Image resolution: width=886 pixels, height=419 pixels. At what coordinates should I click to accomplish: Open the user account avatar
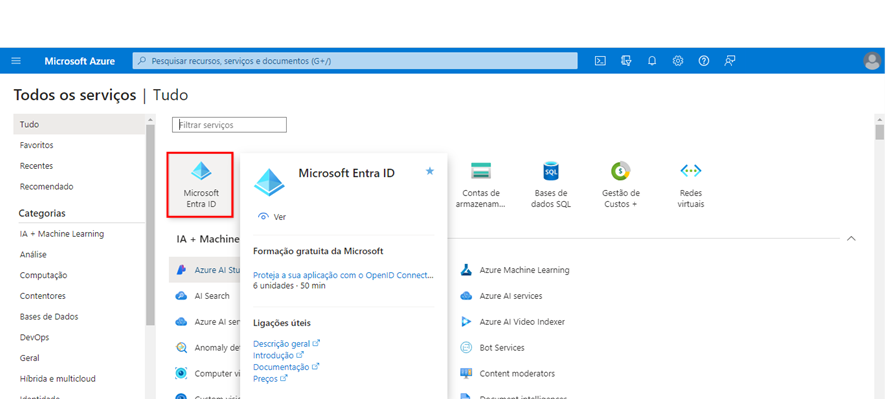coord(872,61)
